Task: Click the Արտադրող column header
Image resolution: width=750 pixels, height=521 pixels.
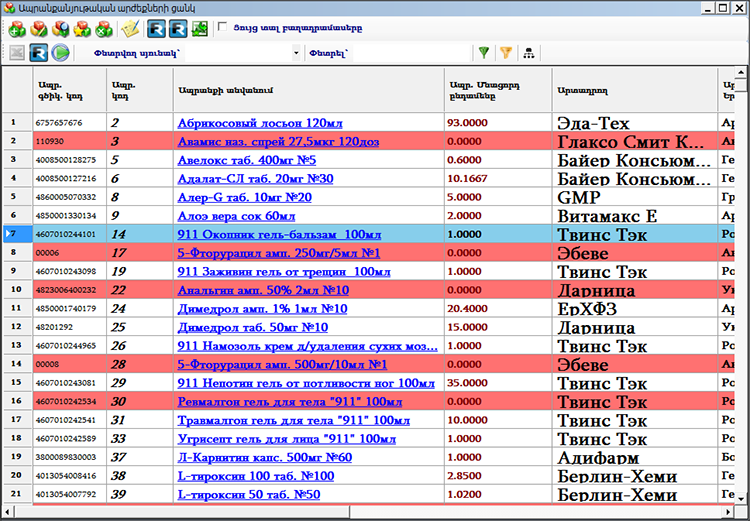Action: (635, 90)
